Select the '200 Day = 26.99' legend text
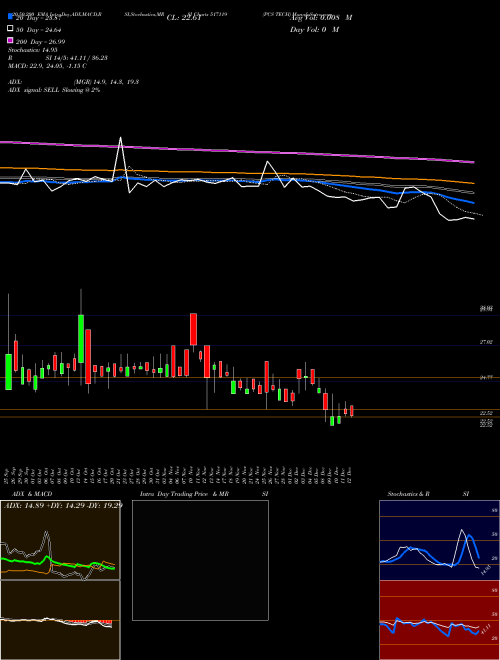The image size is (500, 660). [x=40, y=42]
